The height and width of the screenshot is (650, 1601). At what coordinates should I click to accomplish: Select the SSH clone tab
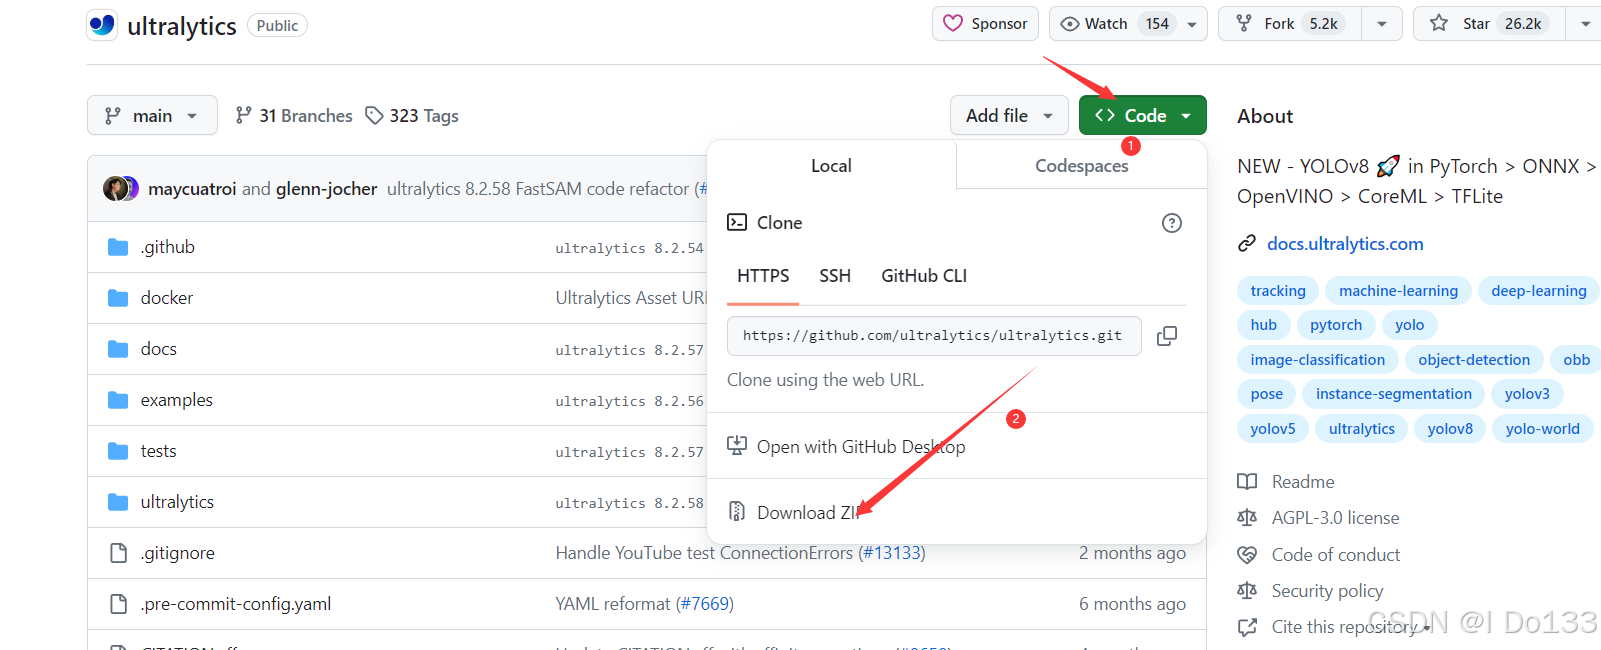(x=835, y=276)
